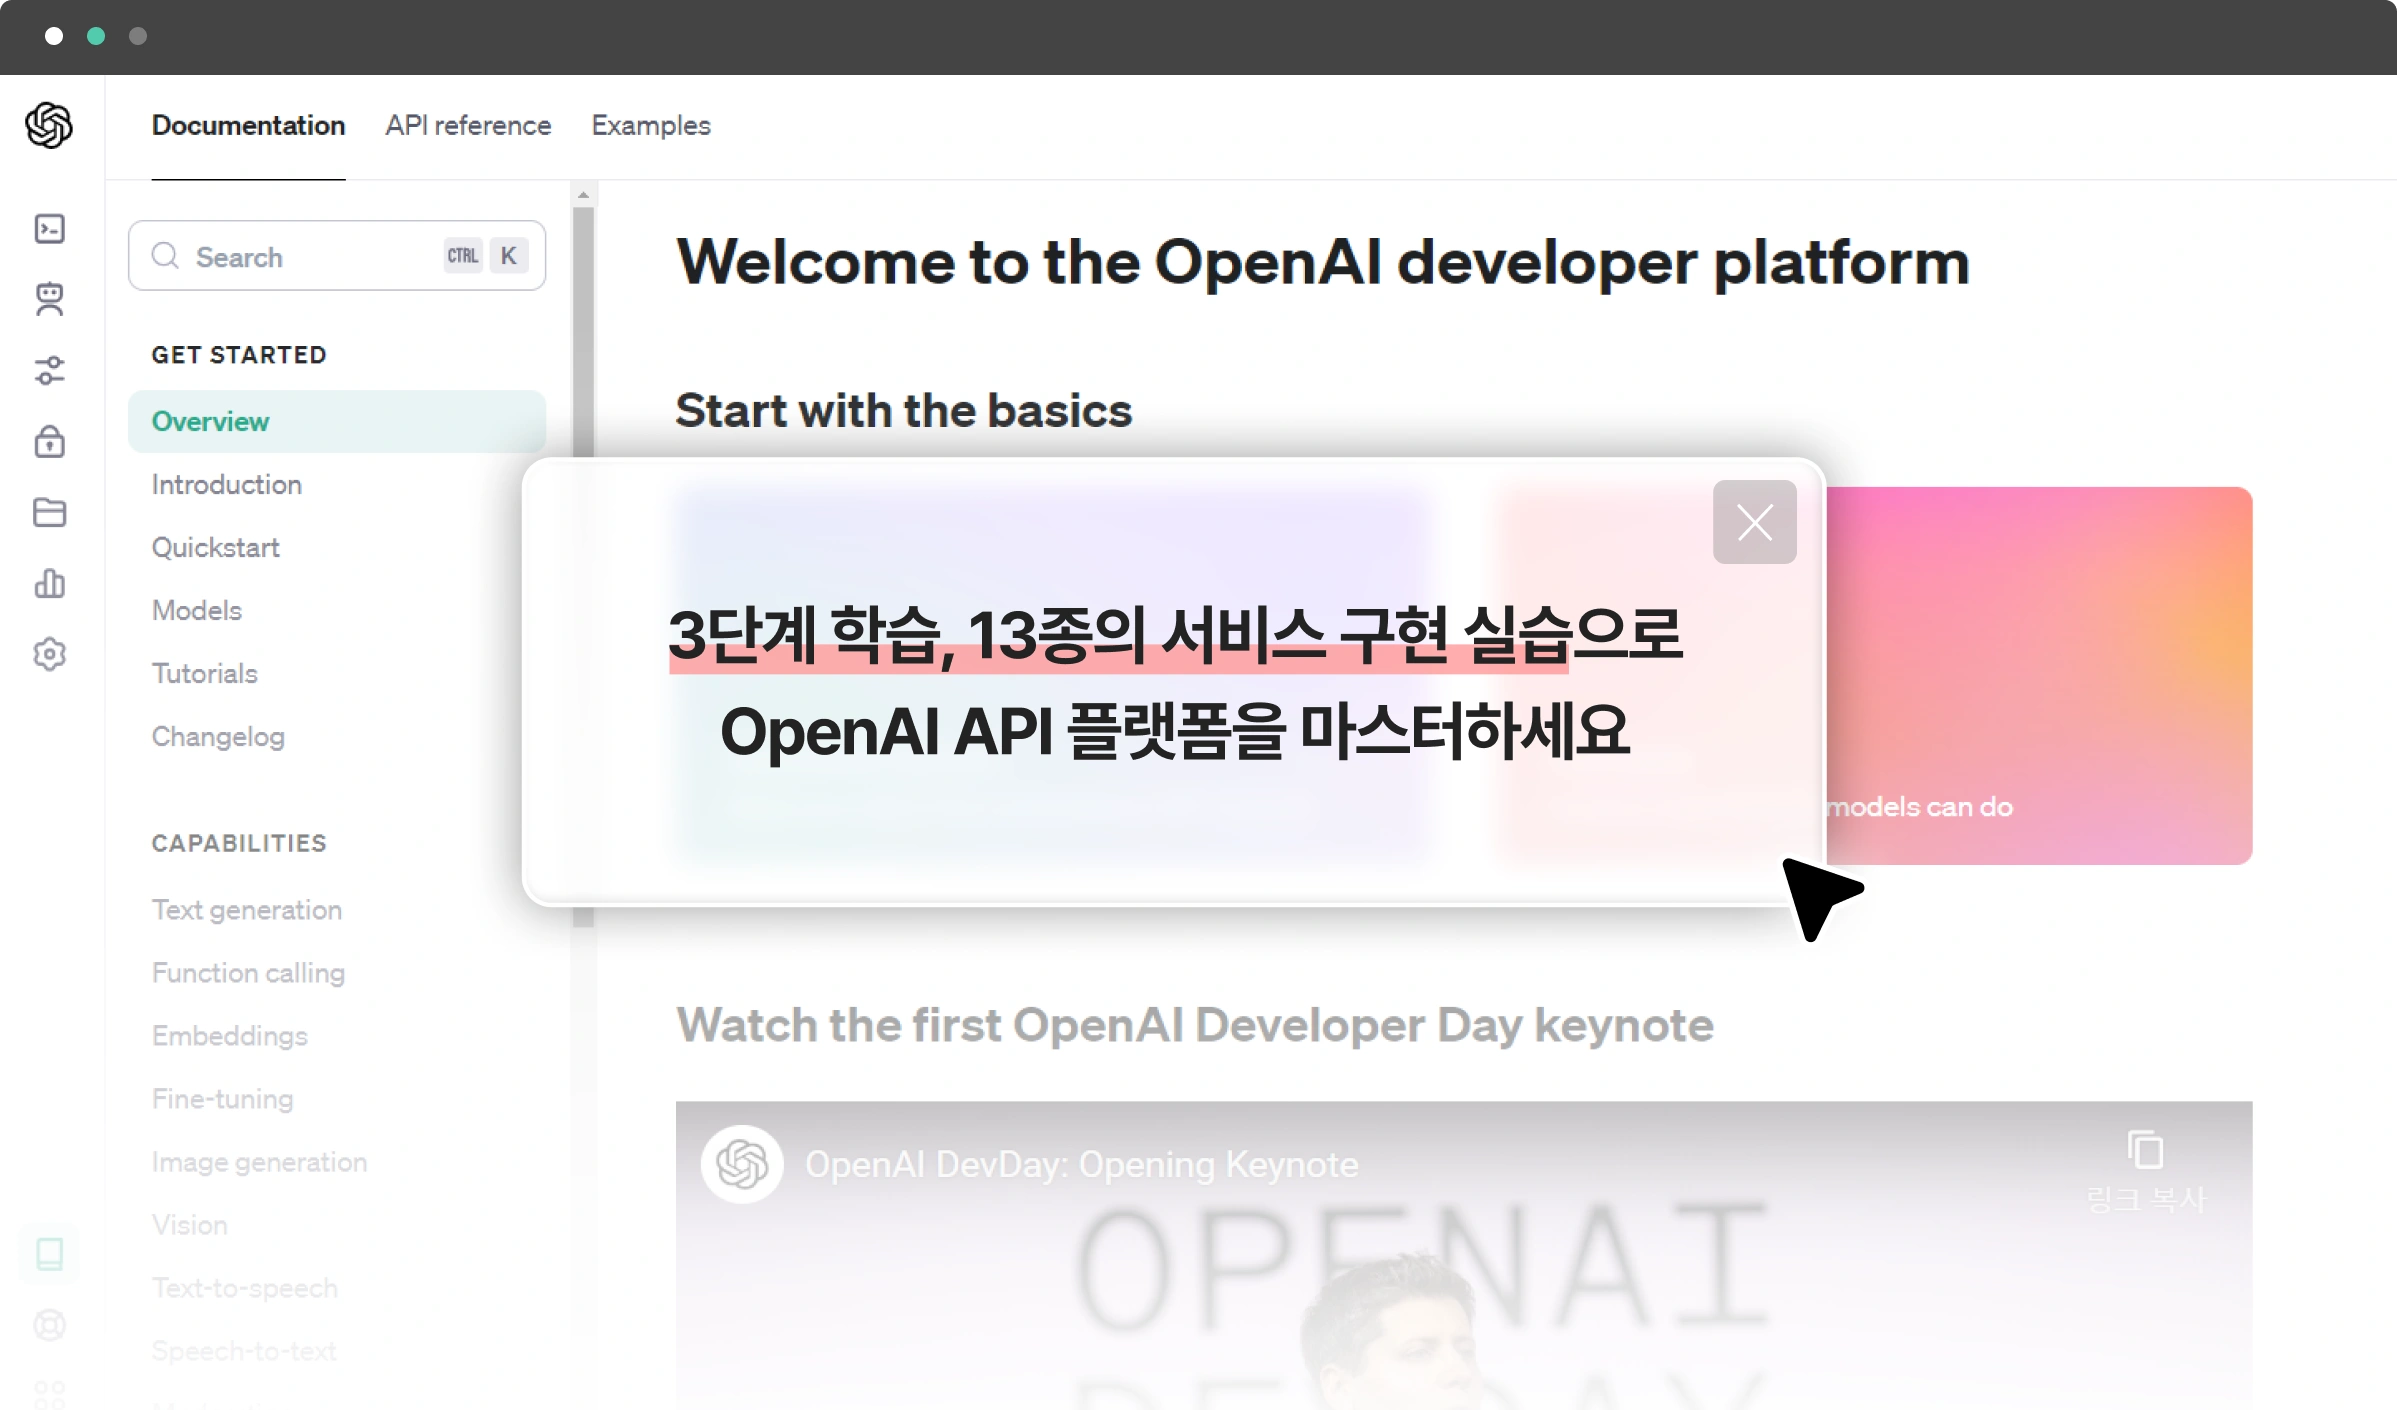
Task: Click the '링크 복사' label on video
Action: (x=2146, y=1200)
